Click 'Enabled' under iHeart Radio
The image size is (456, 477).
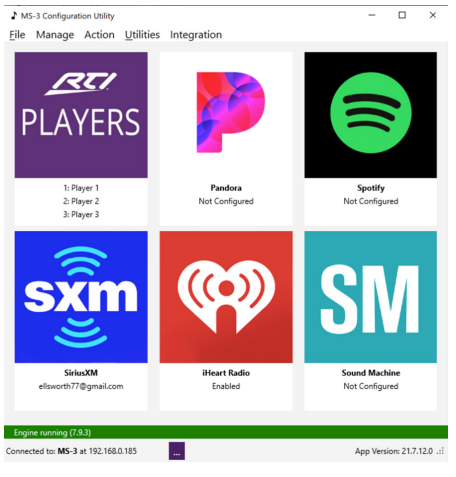[226, 386]
